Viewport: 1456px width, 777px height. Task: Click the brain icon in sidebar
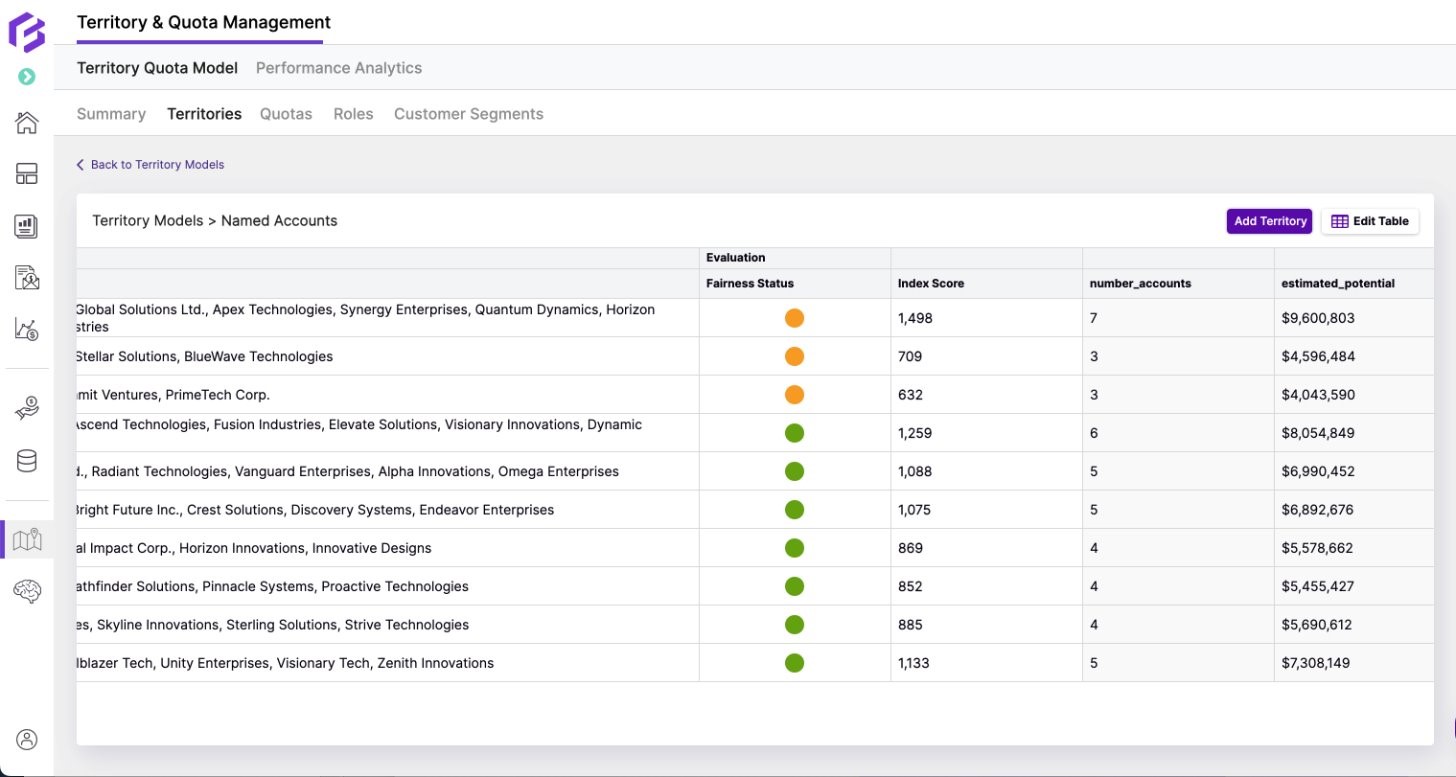[27, 592]
